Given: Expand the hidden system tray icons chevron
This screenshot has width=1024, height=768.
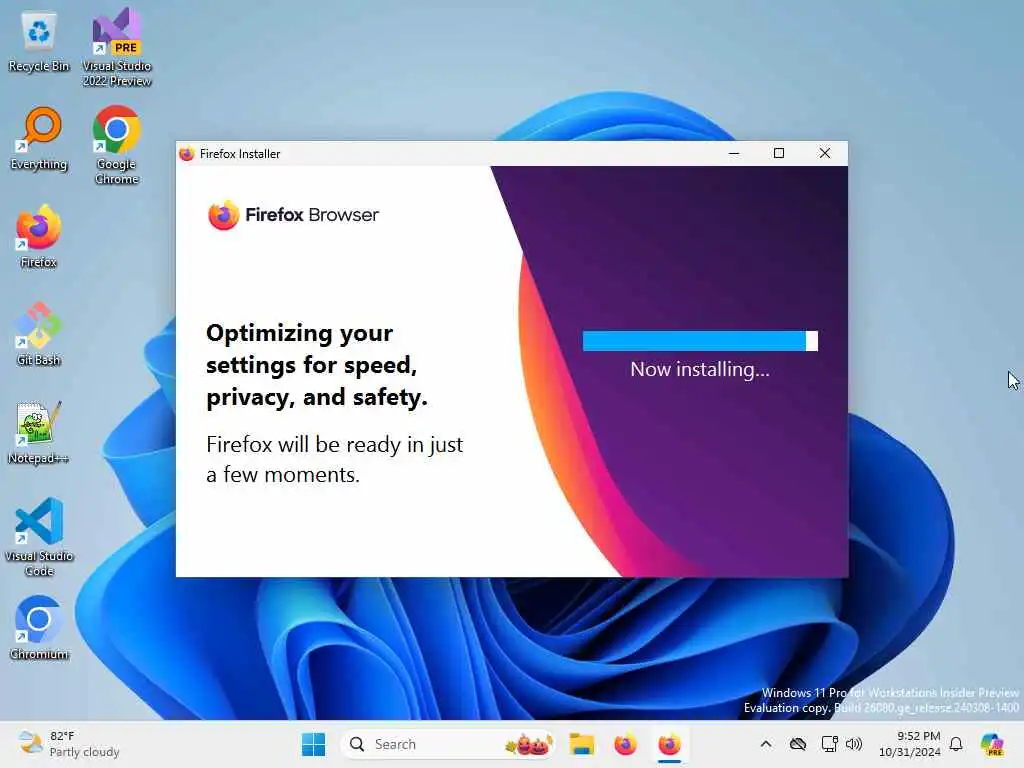Looking at the screenshot, I should tap(766, 744).
